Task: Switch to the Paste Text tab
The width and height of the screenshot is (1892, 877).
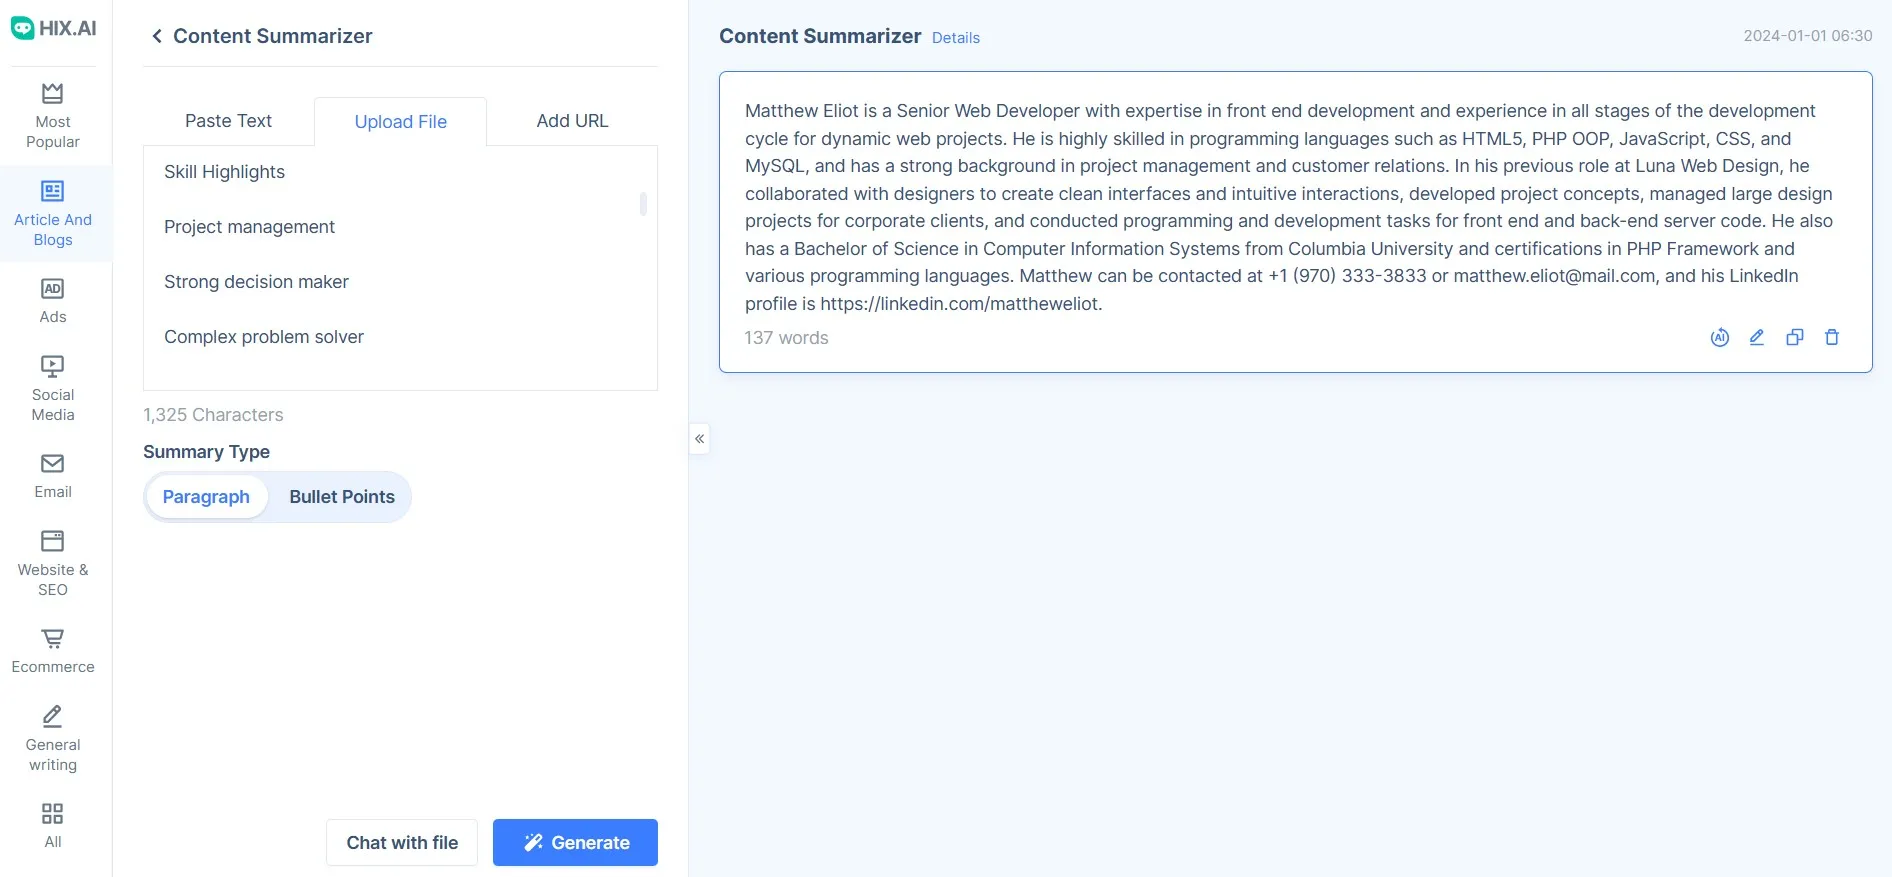Action: click(227, 120)
